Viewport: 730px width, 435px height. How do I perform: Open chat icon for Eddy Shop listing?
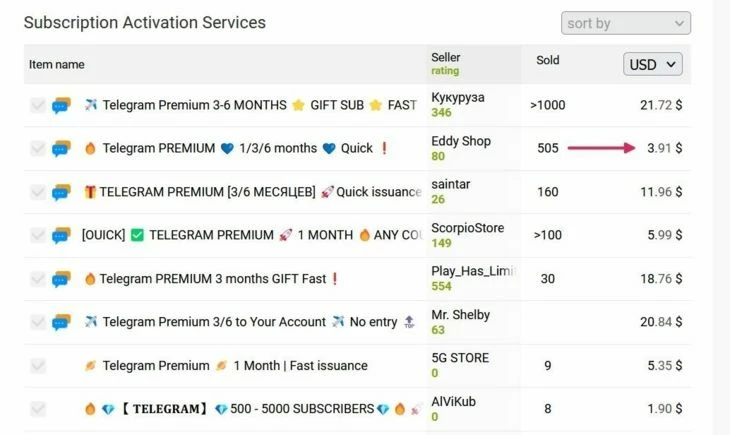[x=61, y=149]
